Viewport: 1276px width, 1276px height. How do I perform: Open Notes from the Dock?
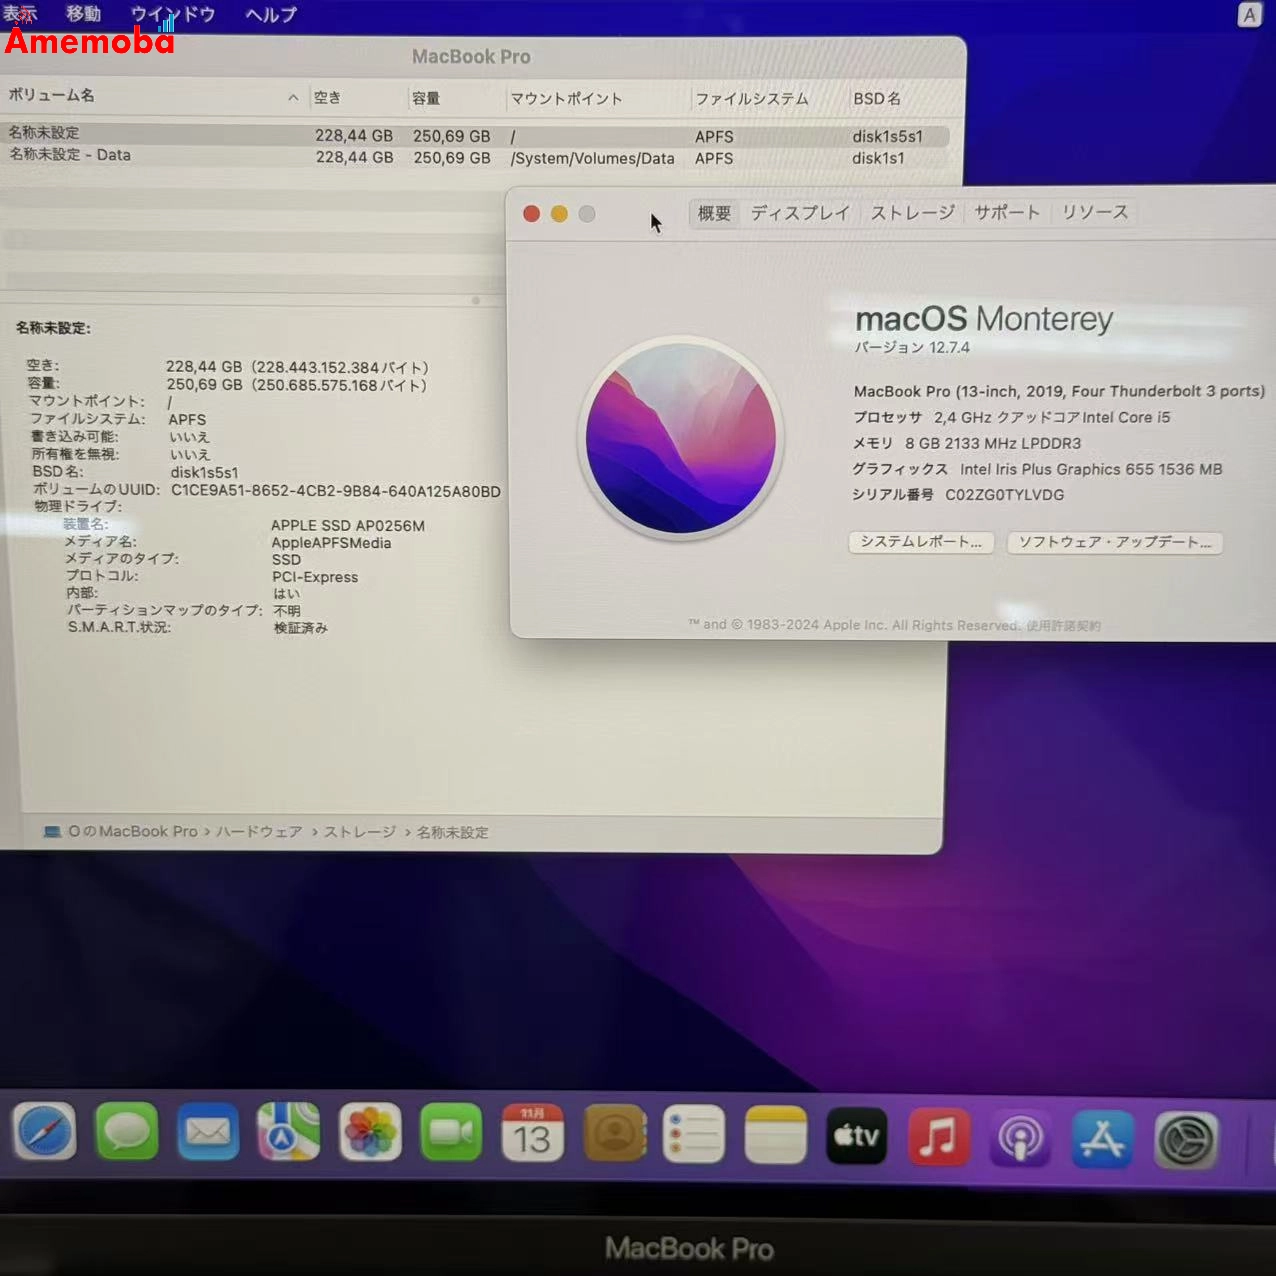click(x=775, y=1133)
